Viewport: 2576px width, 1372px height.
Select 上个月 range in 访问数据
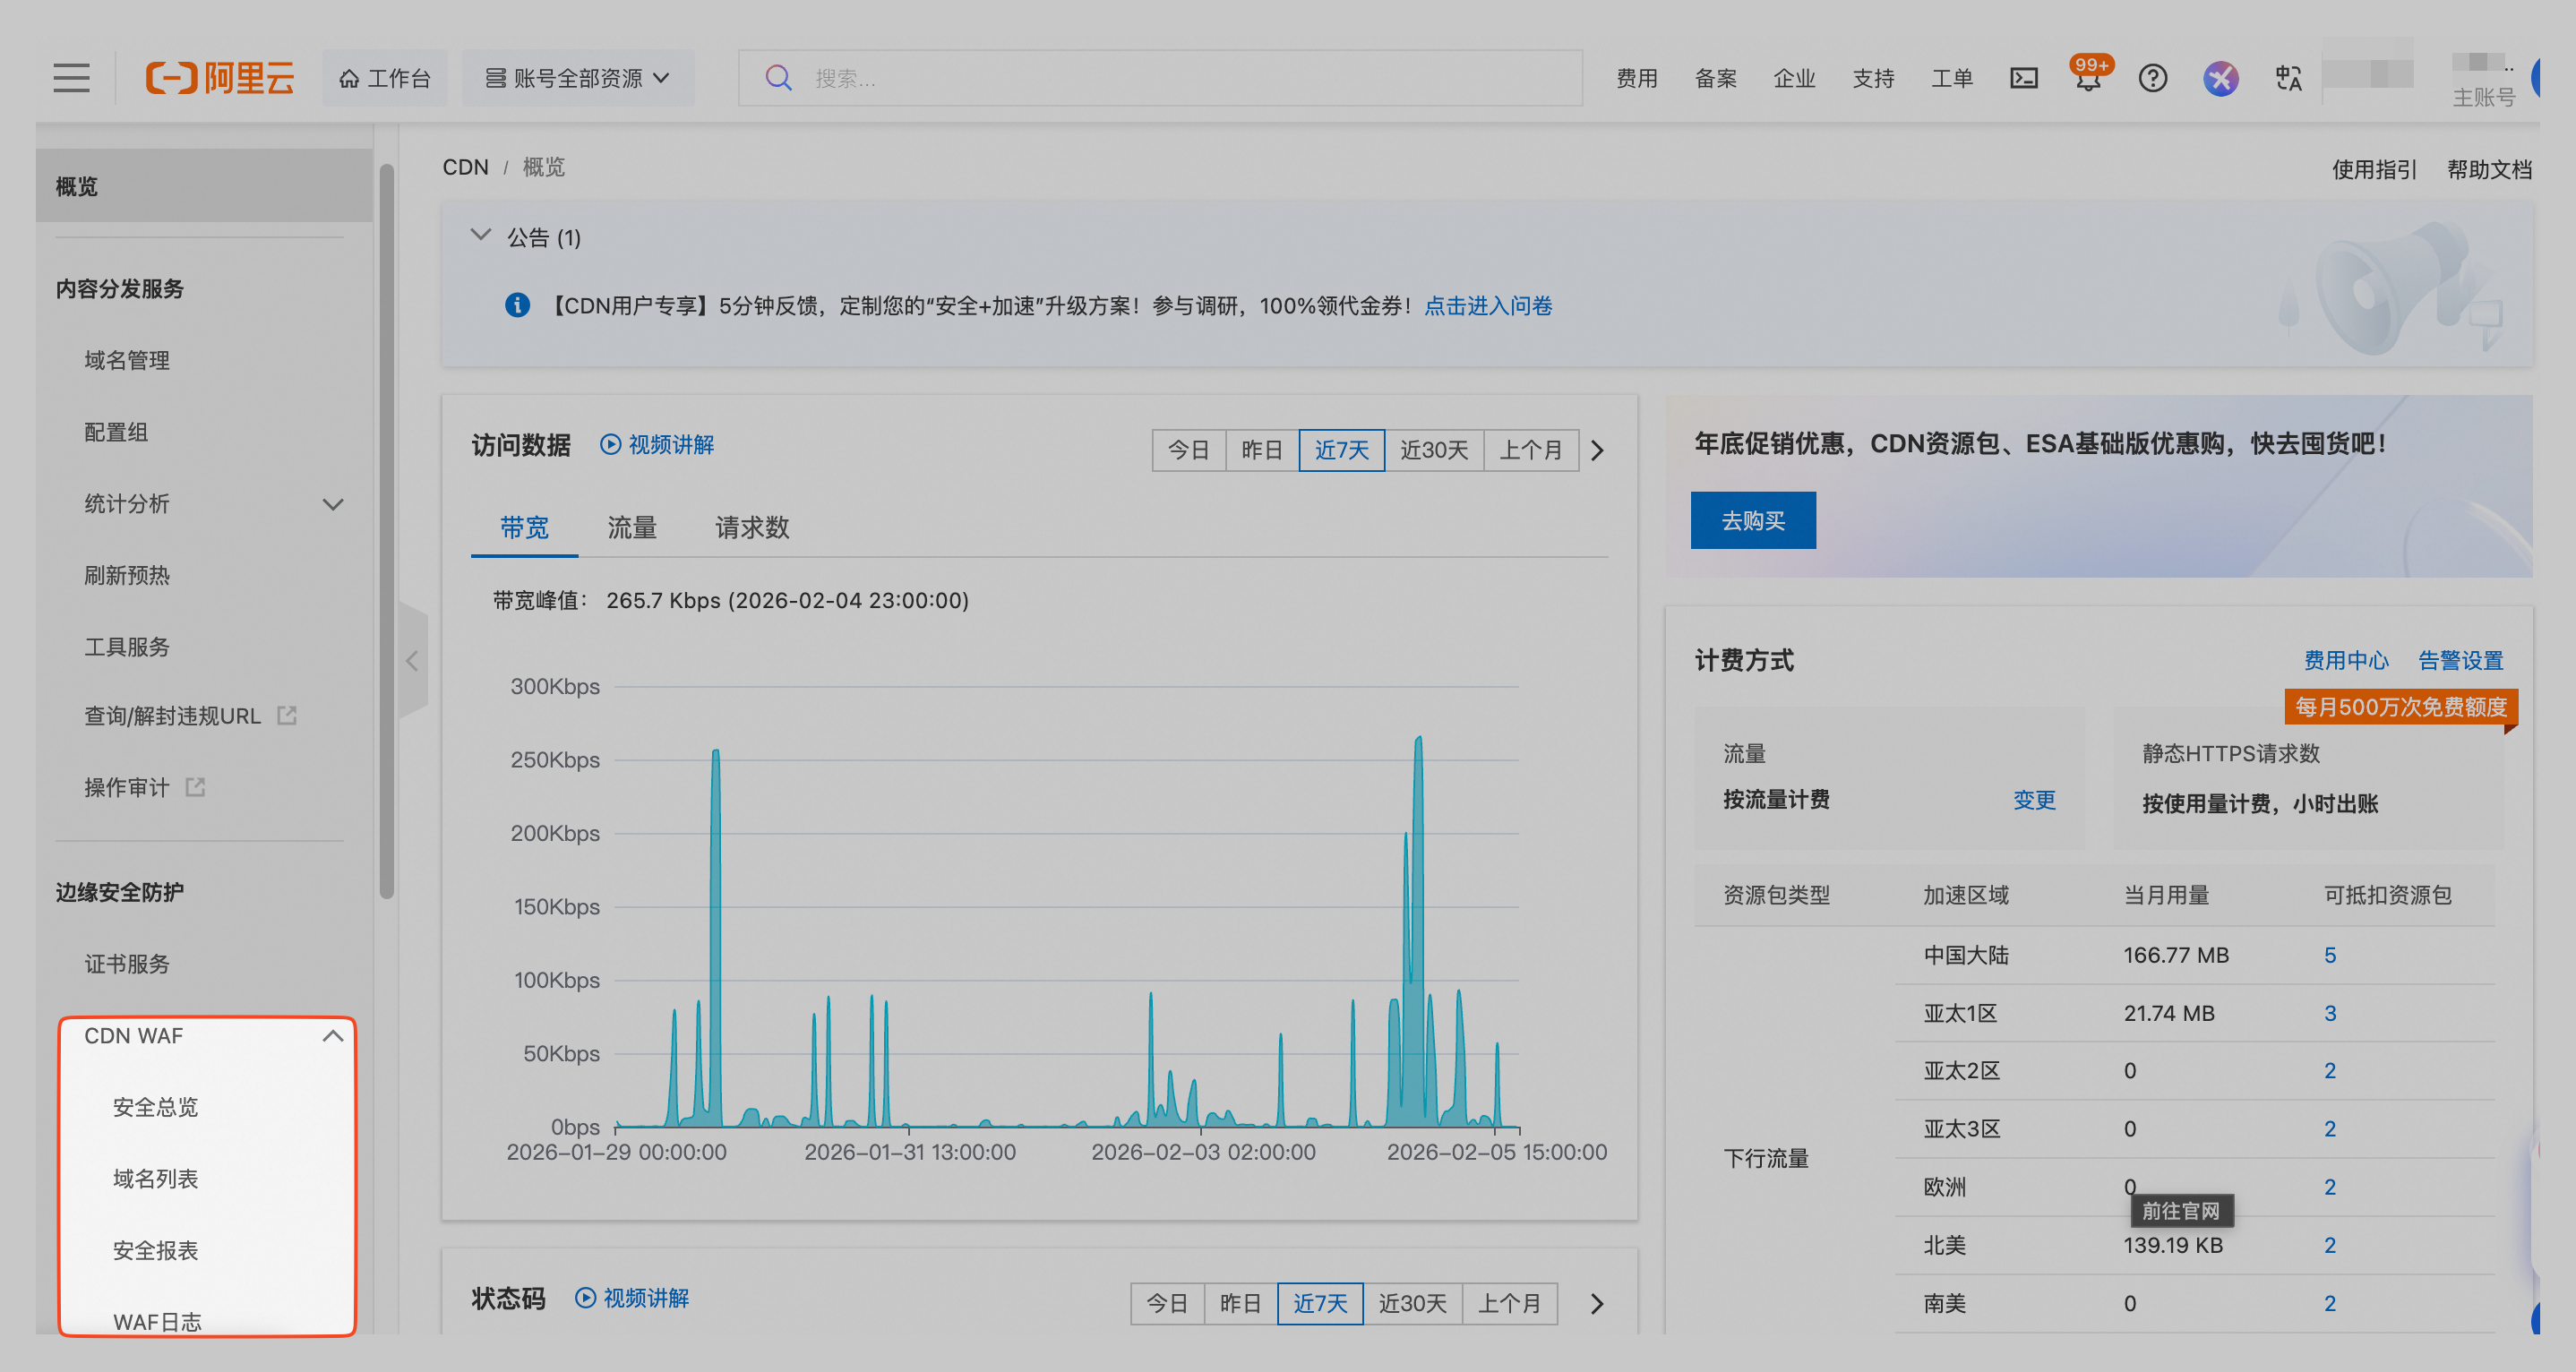(x=1531, y=451)
